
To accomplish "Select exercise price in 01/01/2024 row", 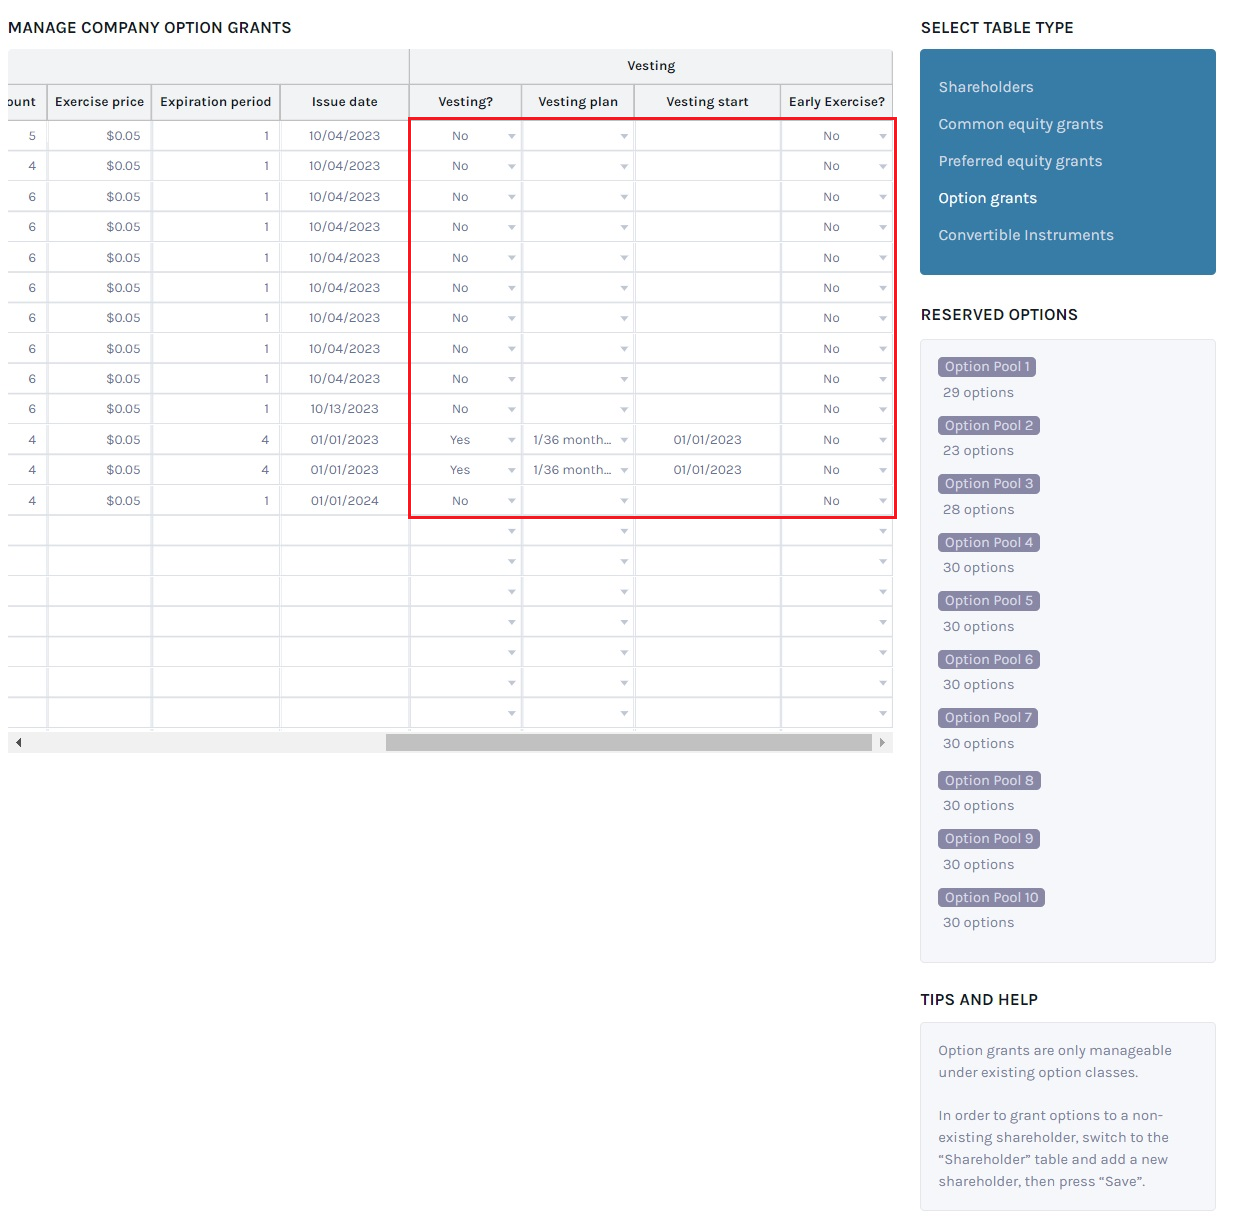I will [99, 501].
